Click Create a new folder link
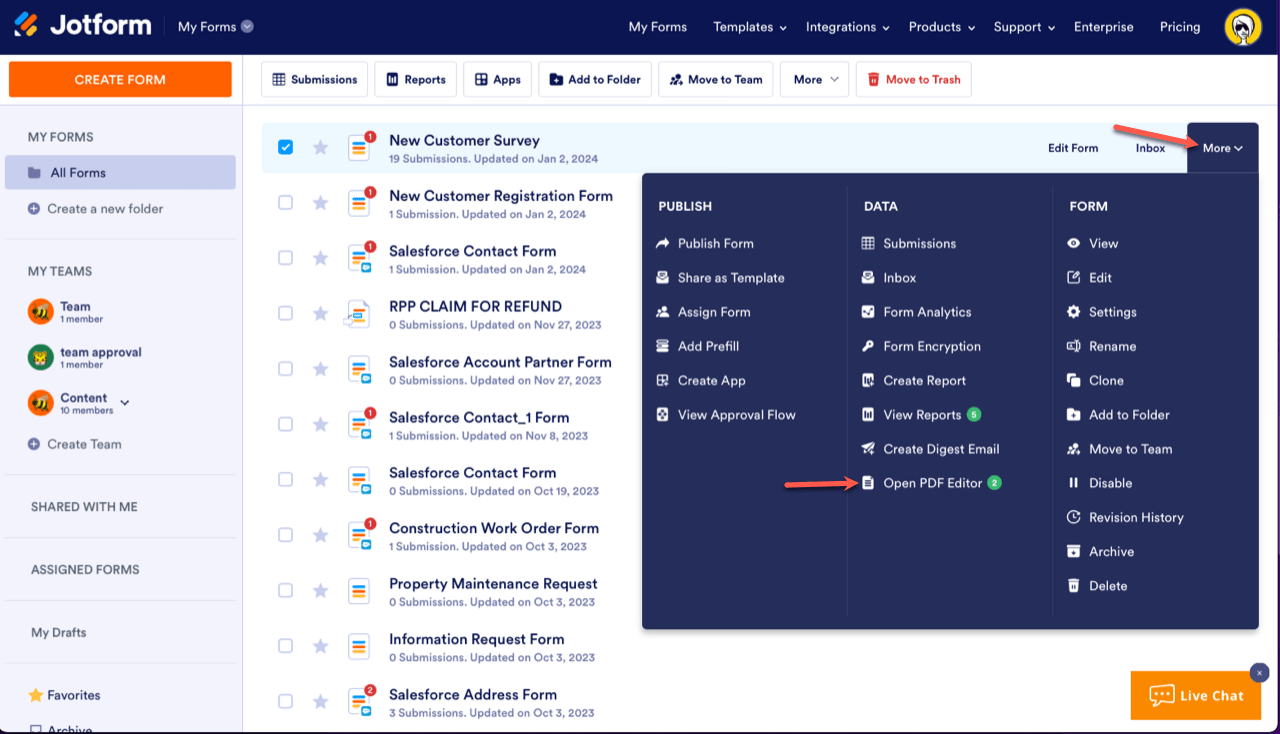1280x734 pixels. click(x=105, y=209)
